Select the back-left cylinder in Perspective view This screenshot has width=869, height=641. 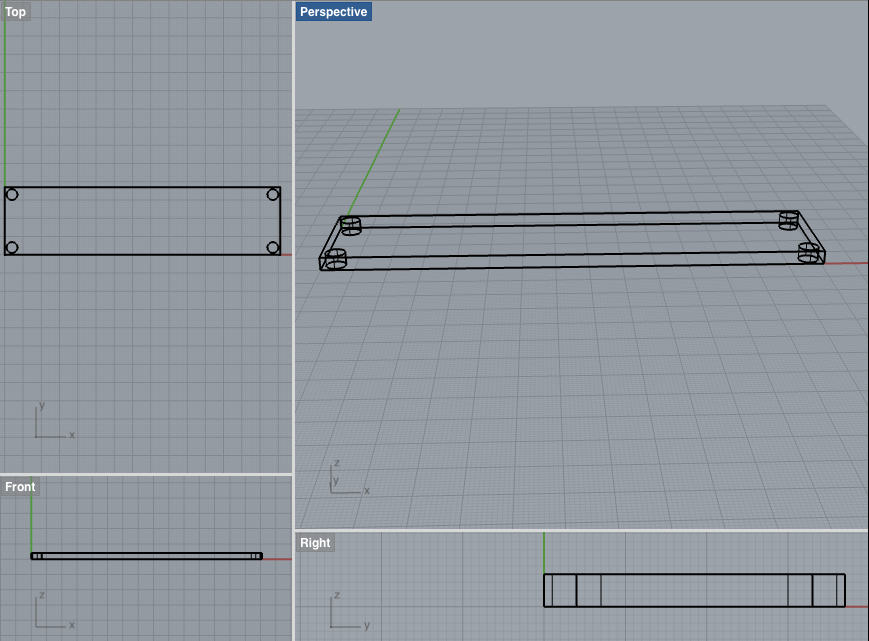[350, 226]
